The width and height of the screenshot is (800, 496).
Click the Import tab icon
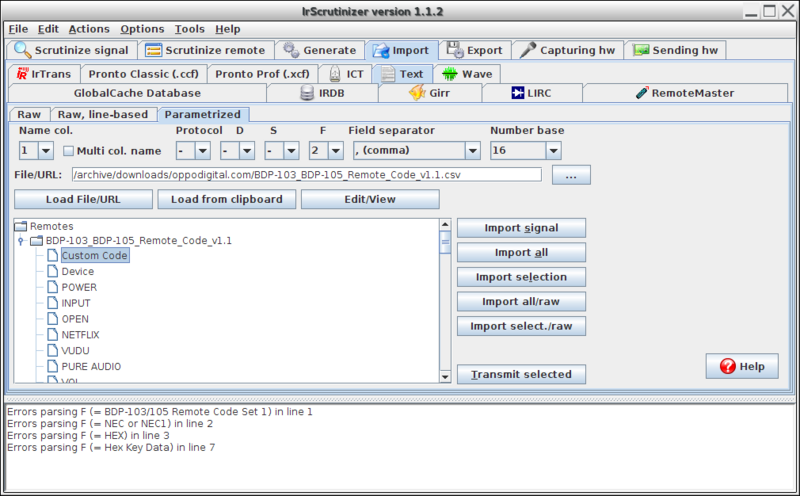coord(381,50)
